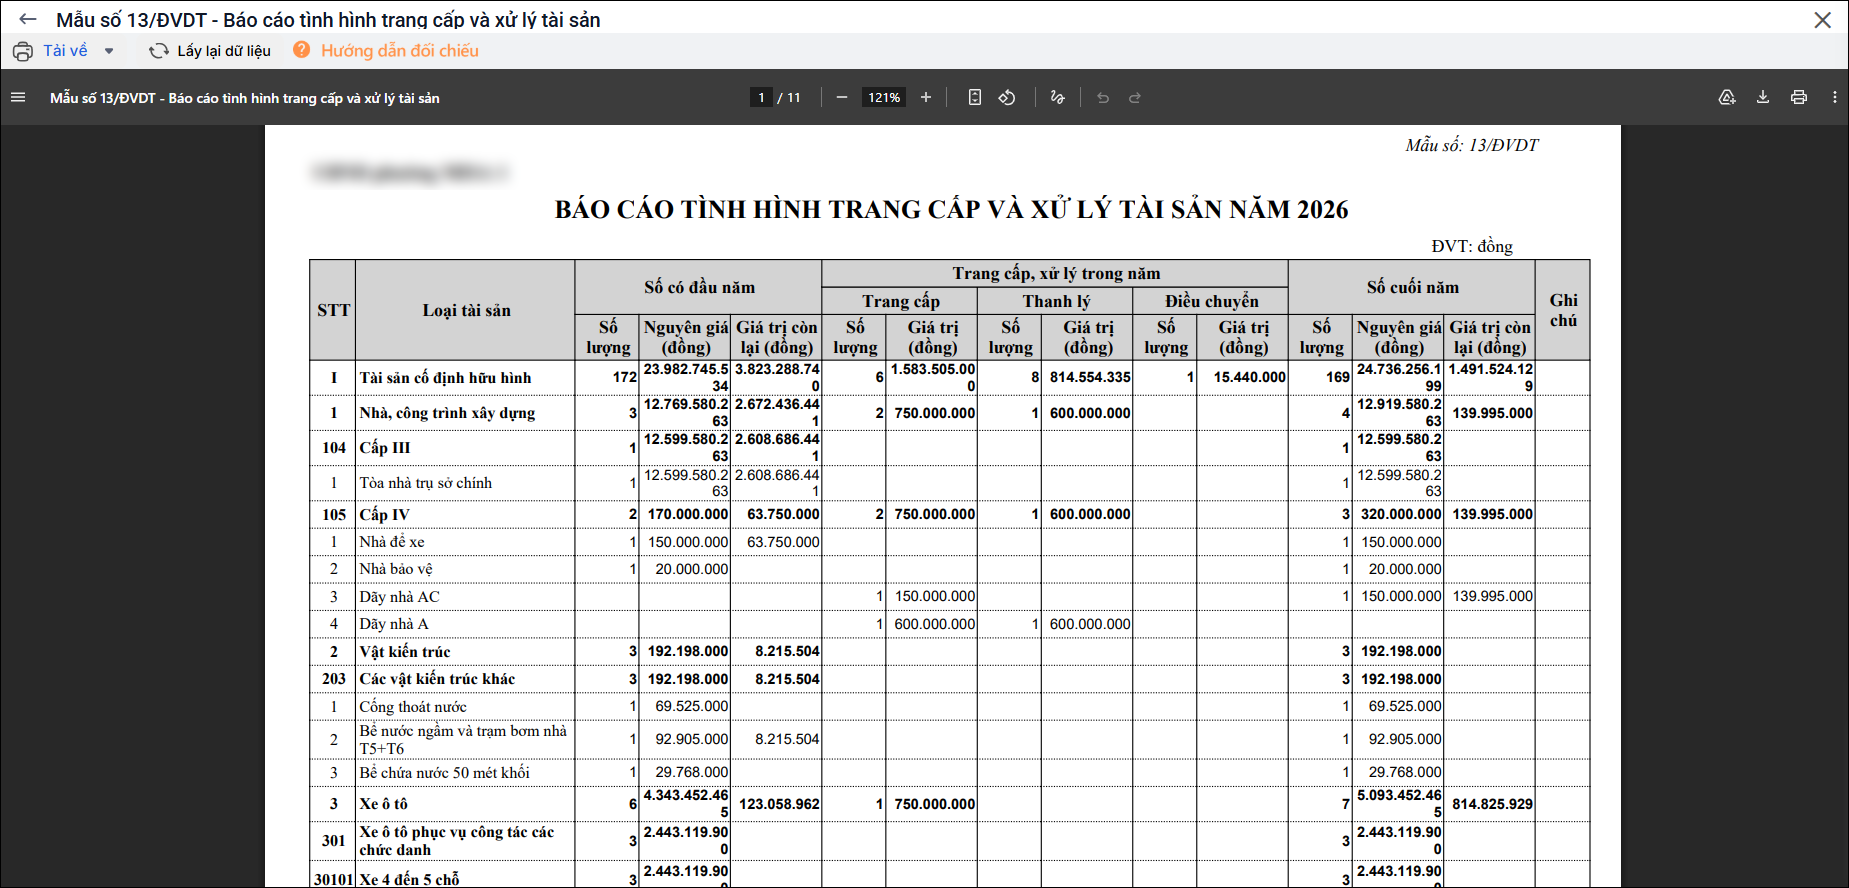Click the Lấy lại dữ liệu refresh icon
The height and width of the screenshot is (888, 1849).
pyautogui.click(x=158, y=51)
